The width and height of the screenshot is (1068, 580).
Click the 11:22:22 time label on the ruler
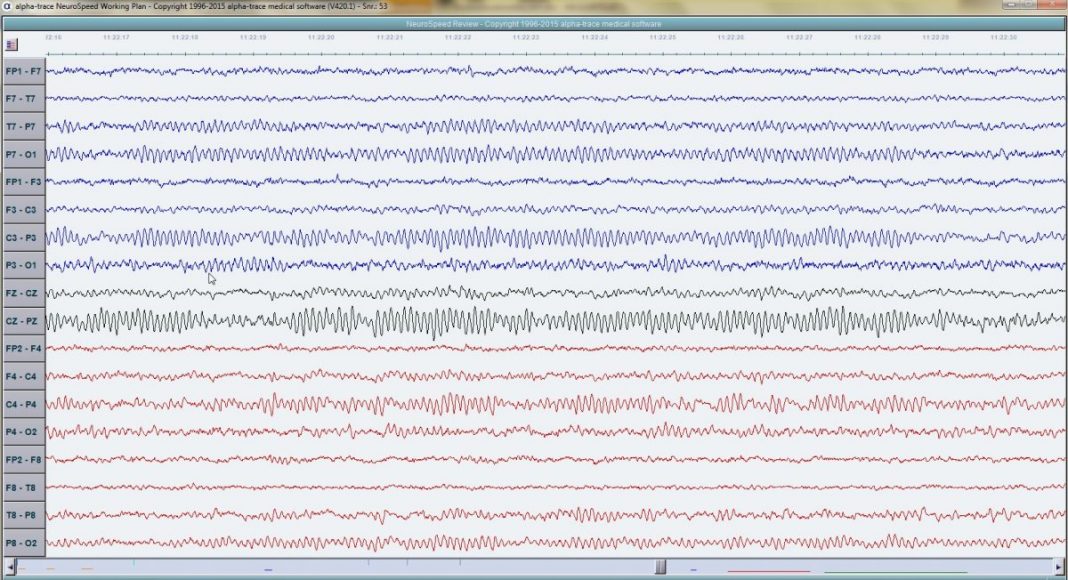pos(458,37)
